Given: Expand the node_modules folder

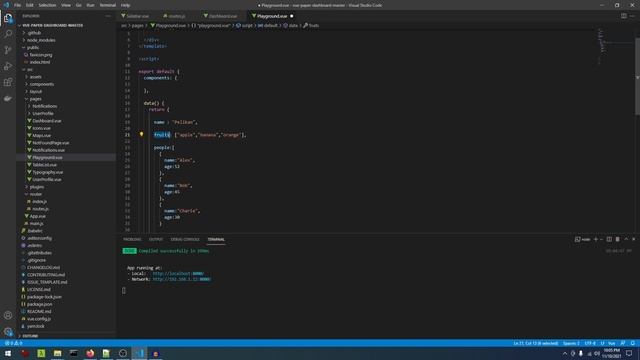Looking at the screenshot, I should (x=67, y=40).
